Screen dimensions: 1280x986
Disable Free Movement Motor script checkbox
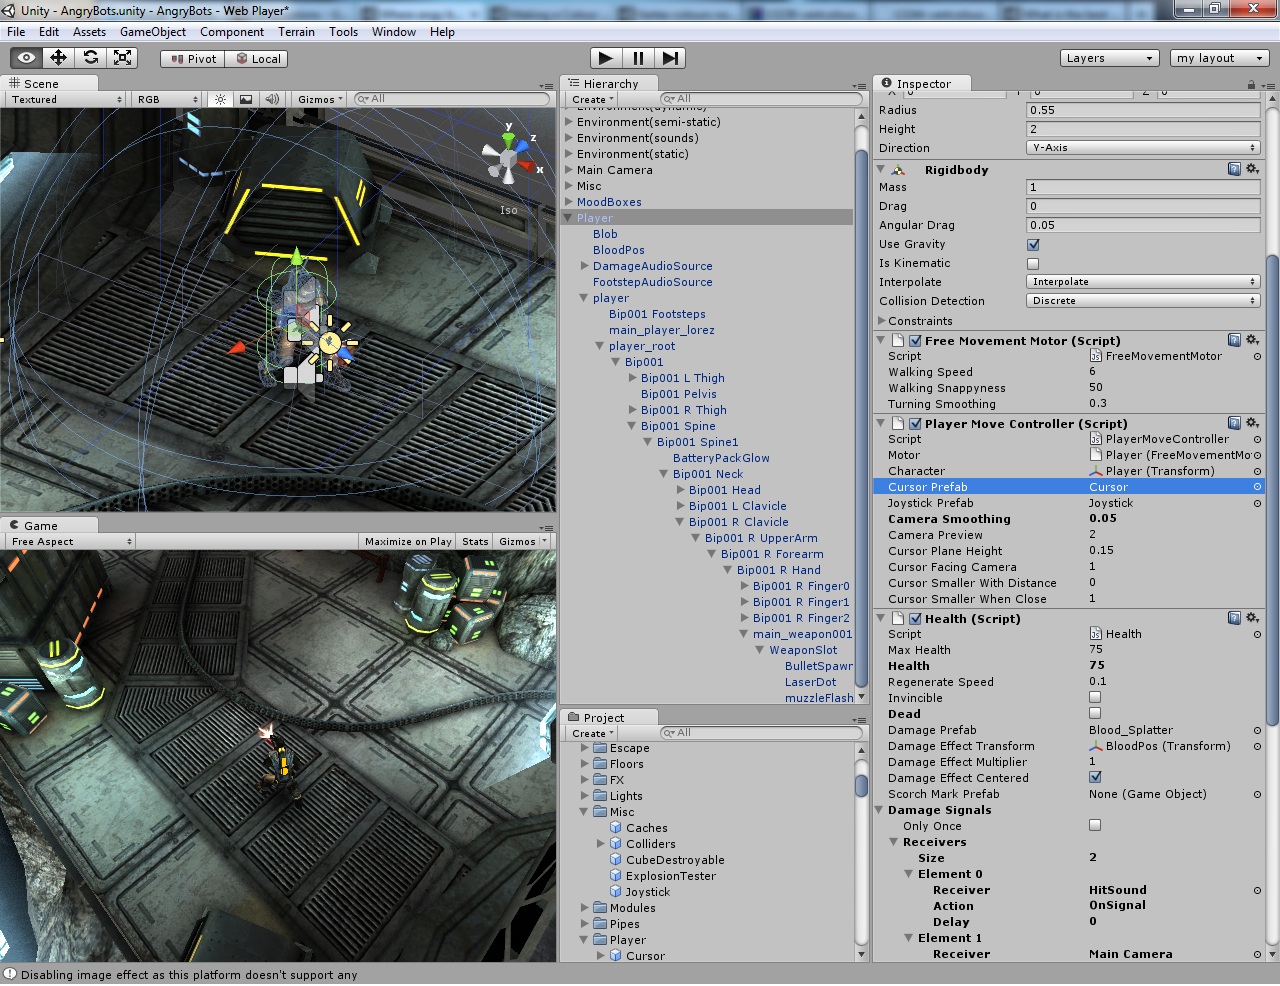pyautogui.click(x=915, y=341)
